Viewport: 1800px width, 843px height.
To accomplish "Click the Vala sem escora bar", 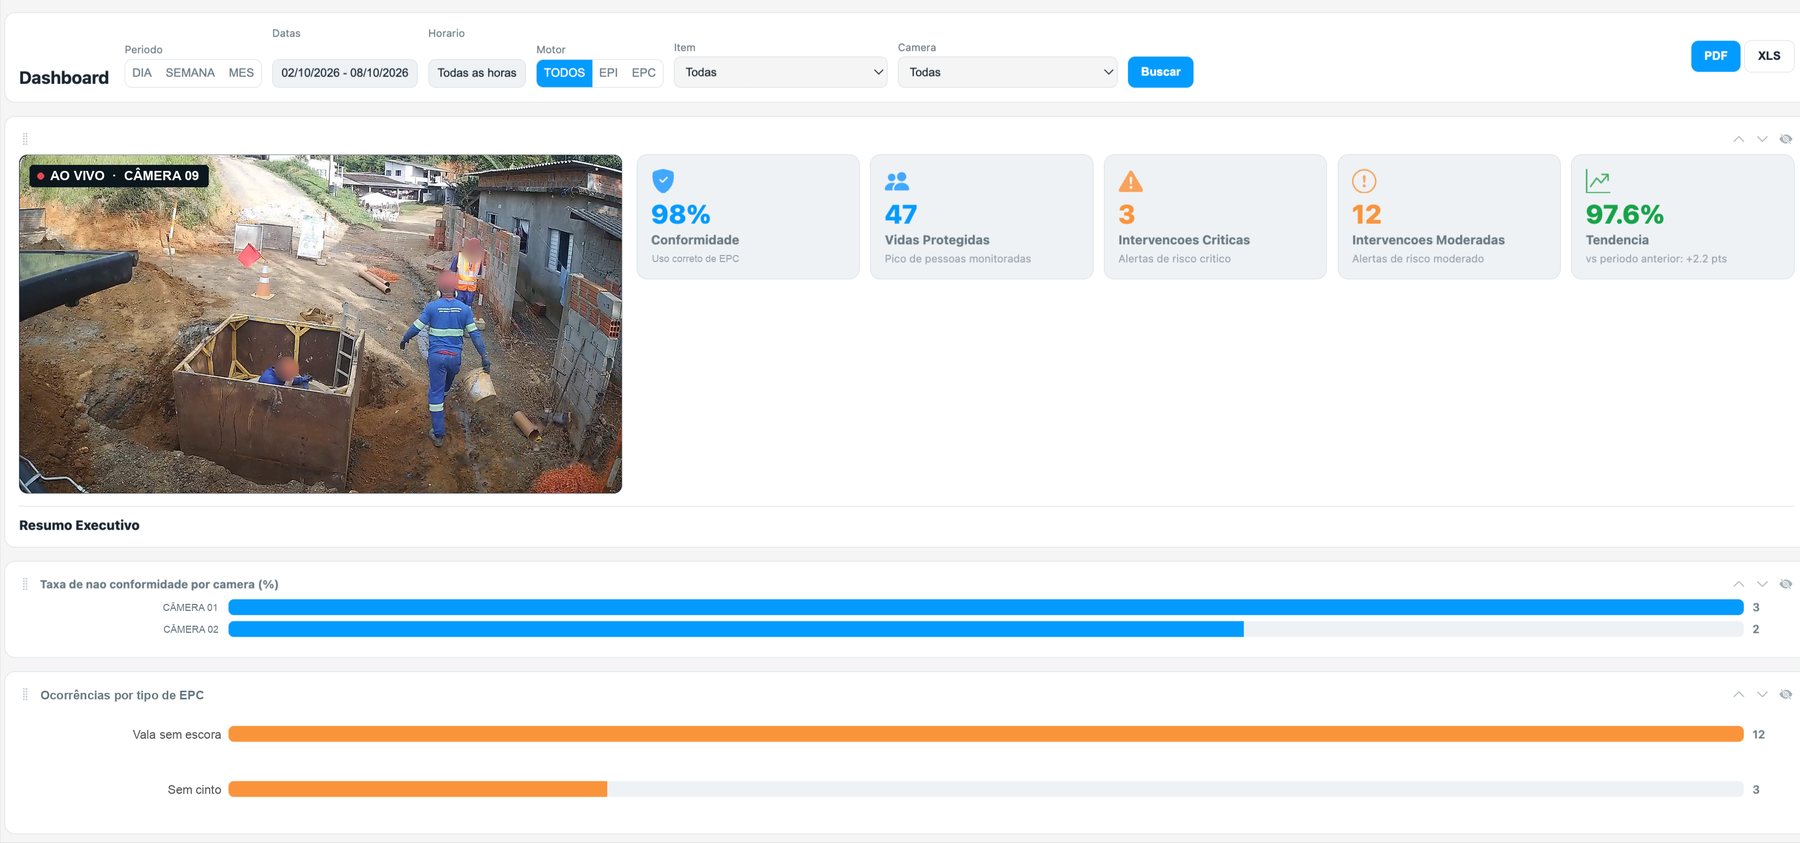I will click(x=985, y=734).
